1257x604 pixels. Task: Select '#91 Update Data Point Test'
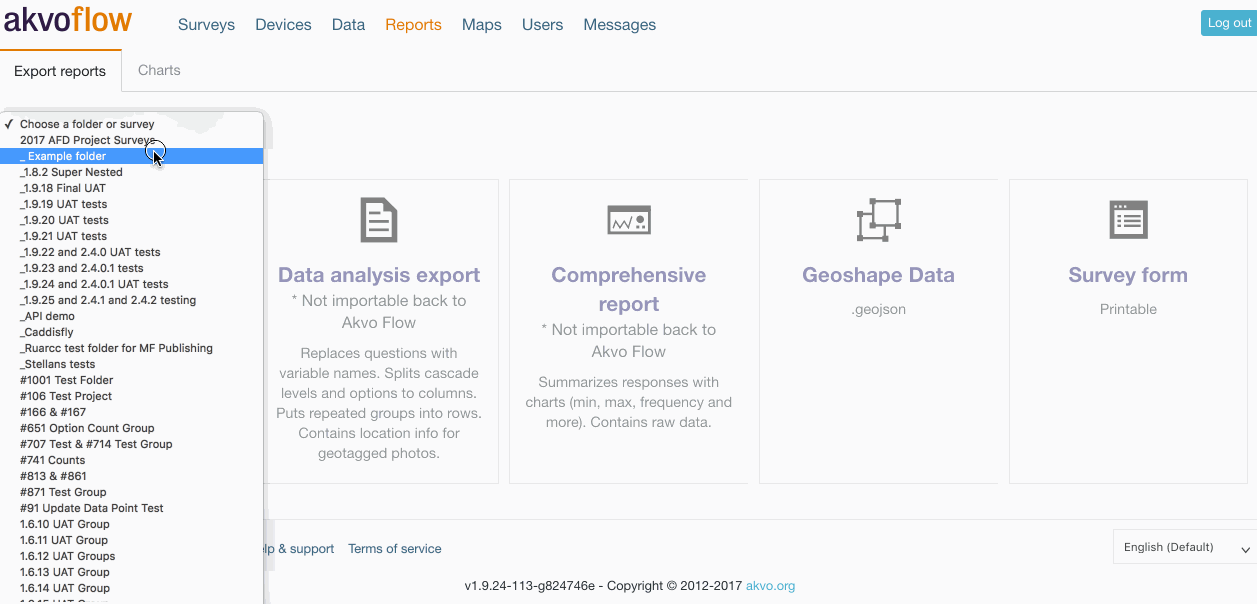pos(132,508)
